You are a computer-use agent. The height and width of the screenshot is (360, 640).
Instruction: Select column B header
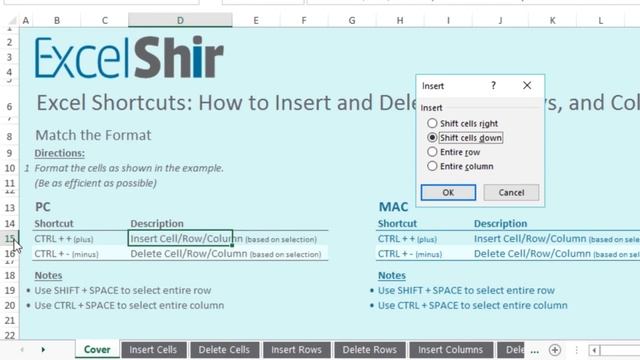pyautogui.click(x=57, y=20)
